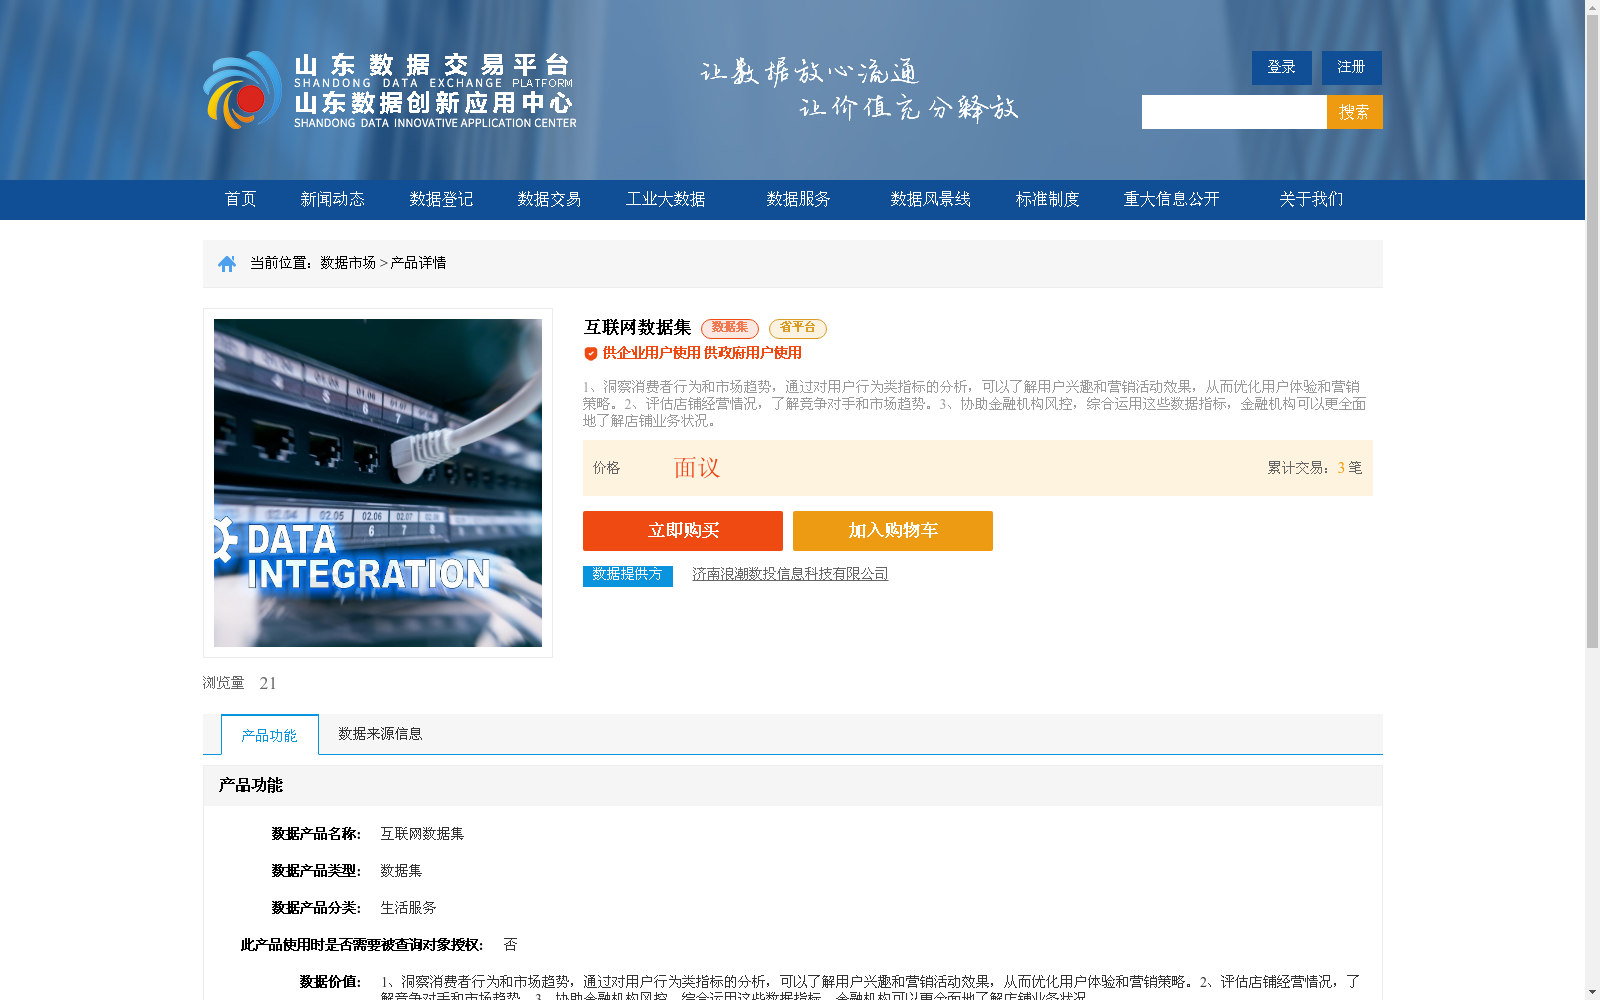Focus the header search input field
This screenshot has width=1600, height=1000.
(x=1234, y=112)
